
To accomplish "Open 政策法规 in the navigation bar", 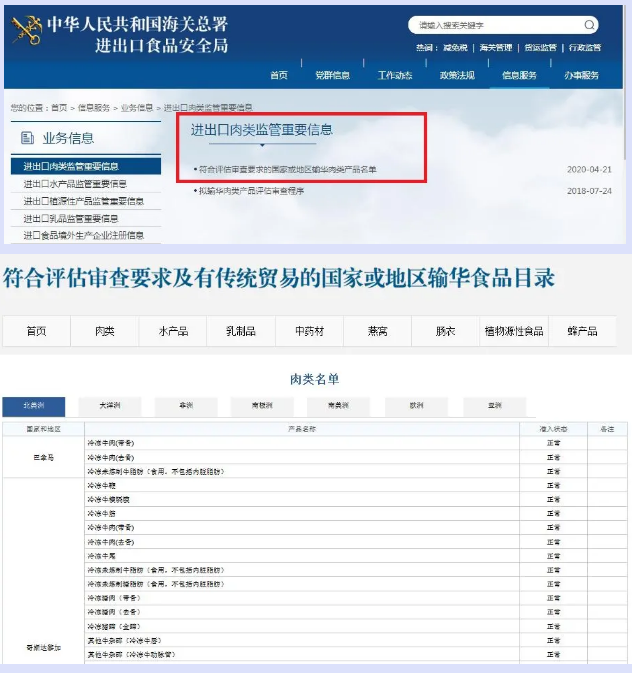I will [x=457, y=75].
